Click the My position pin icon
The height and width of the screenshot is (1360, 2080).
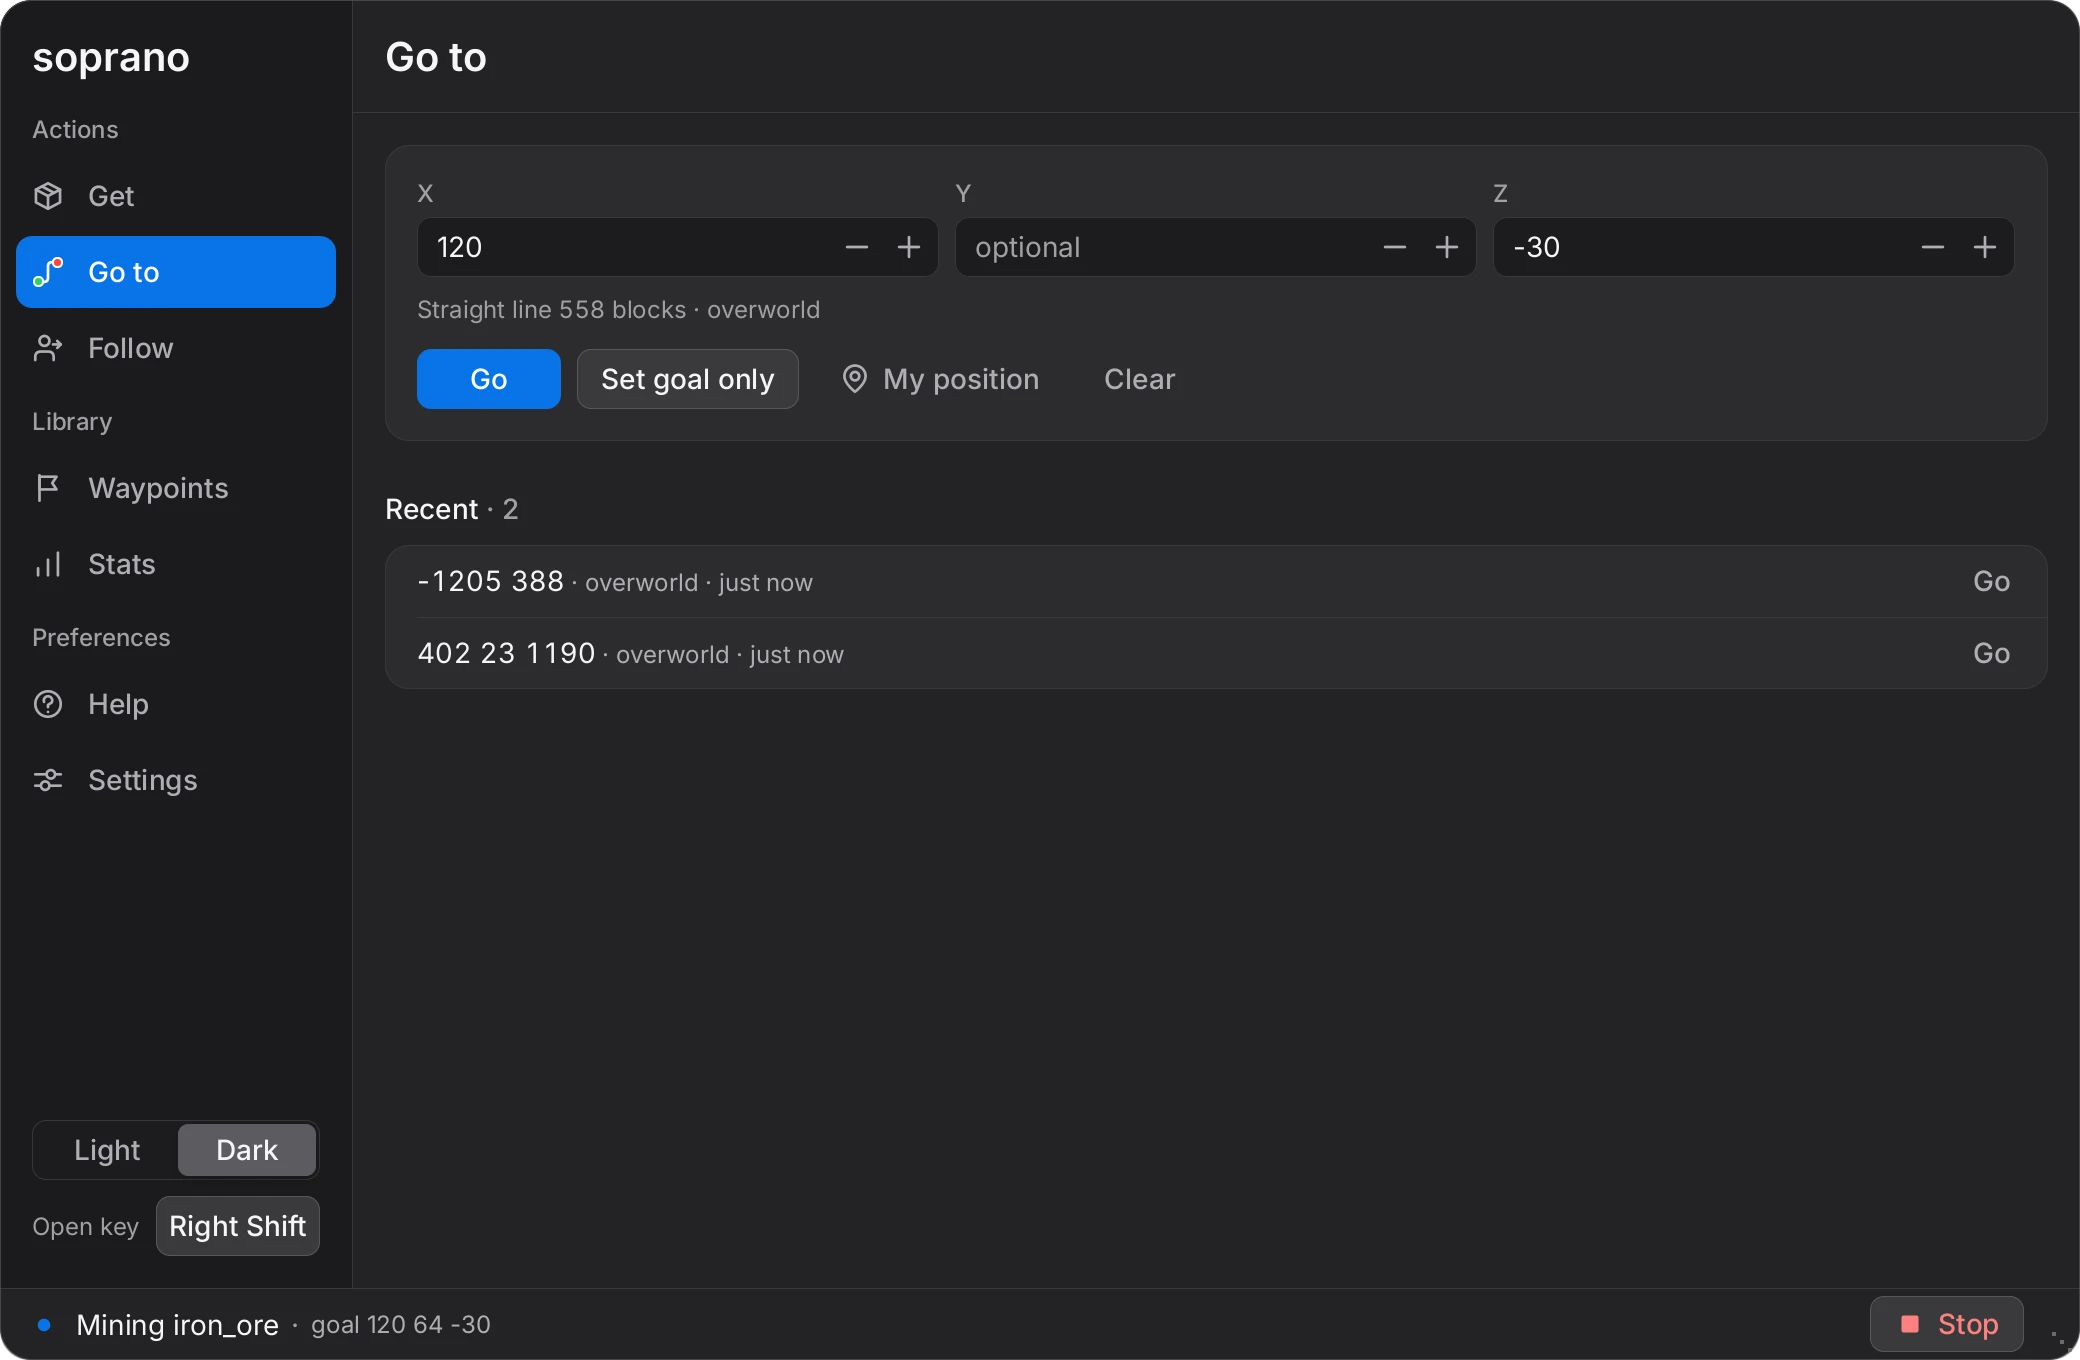click(x=854, y=379)
